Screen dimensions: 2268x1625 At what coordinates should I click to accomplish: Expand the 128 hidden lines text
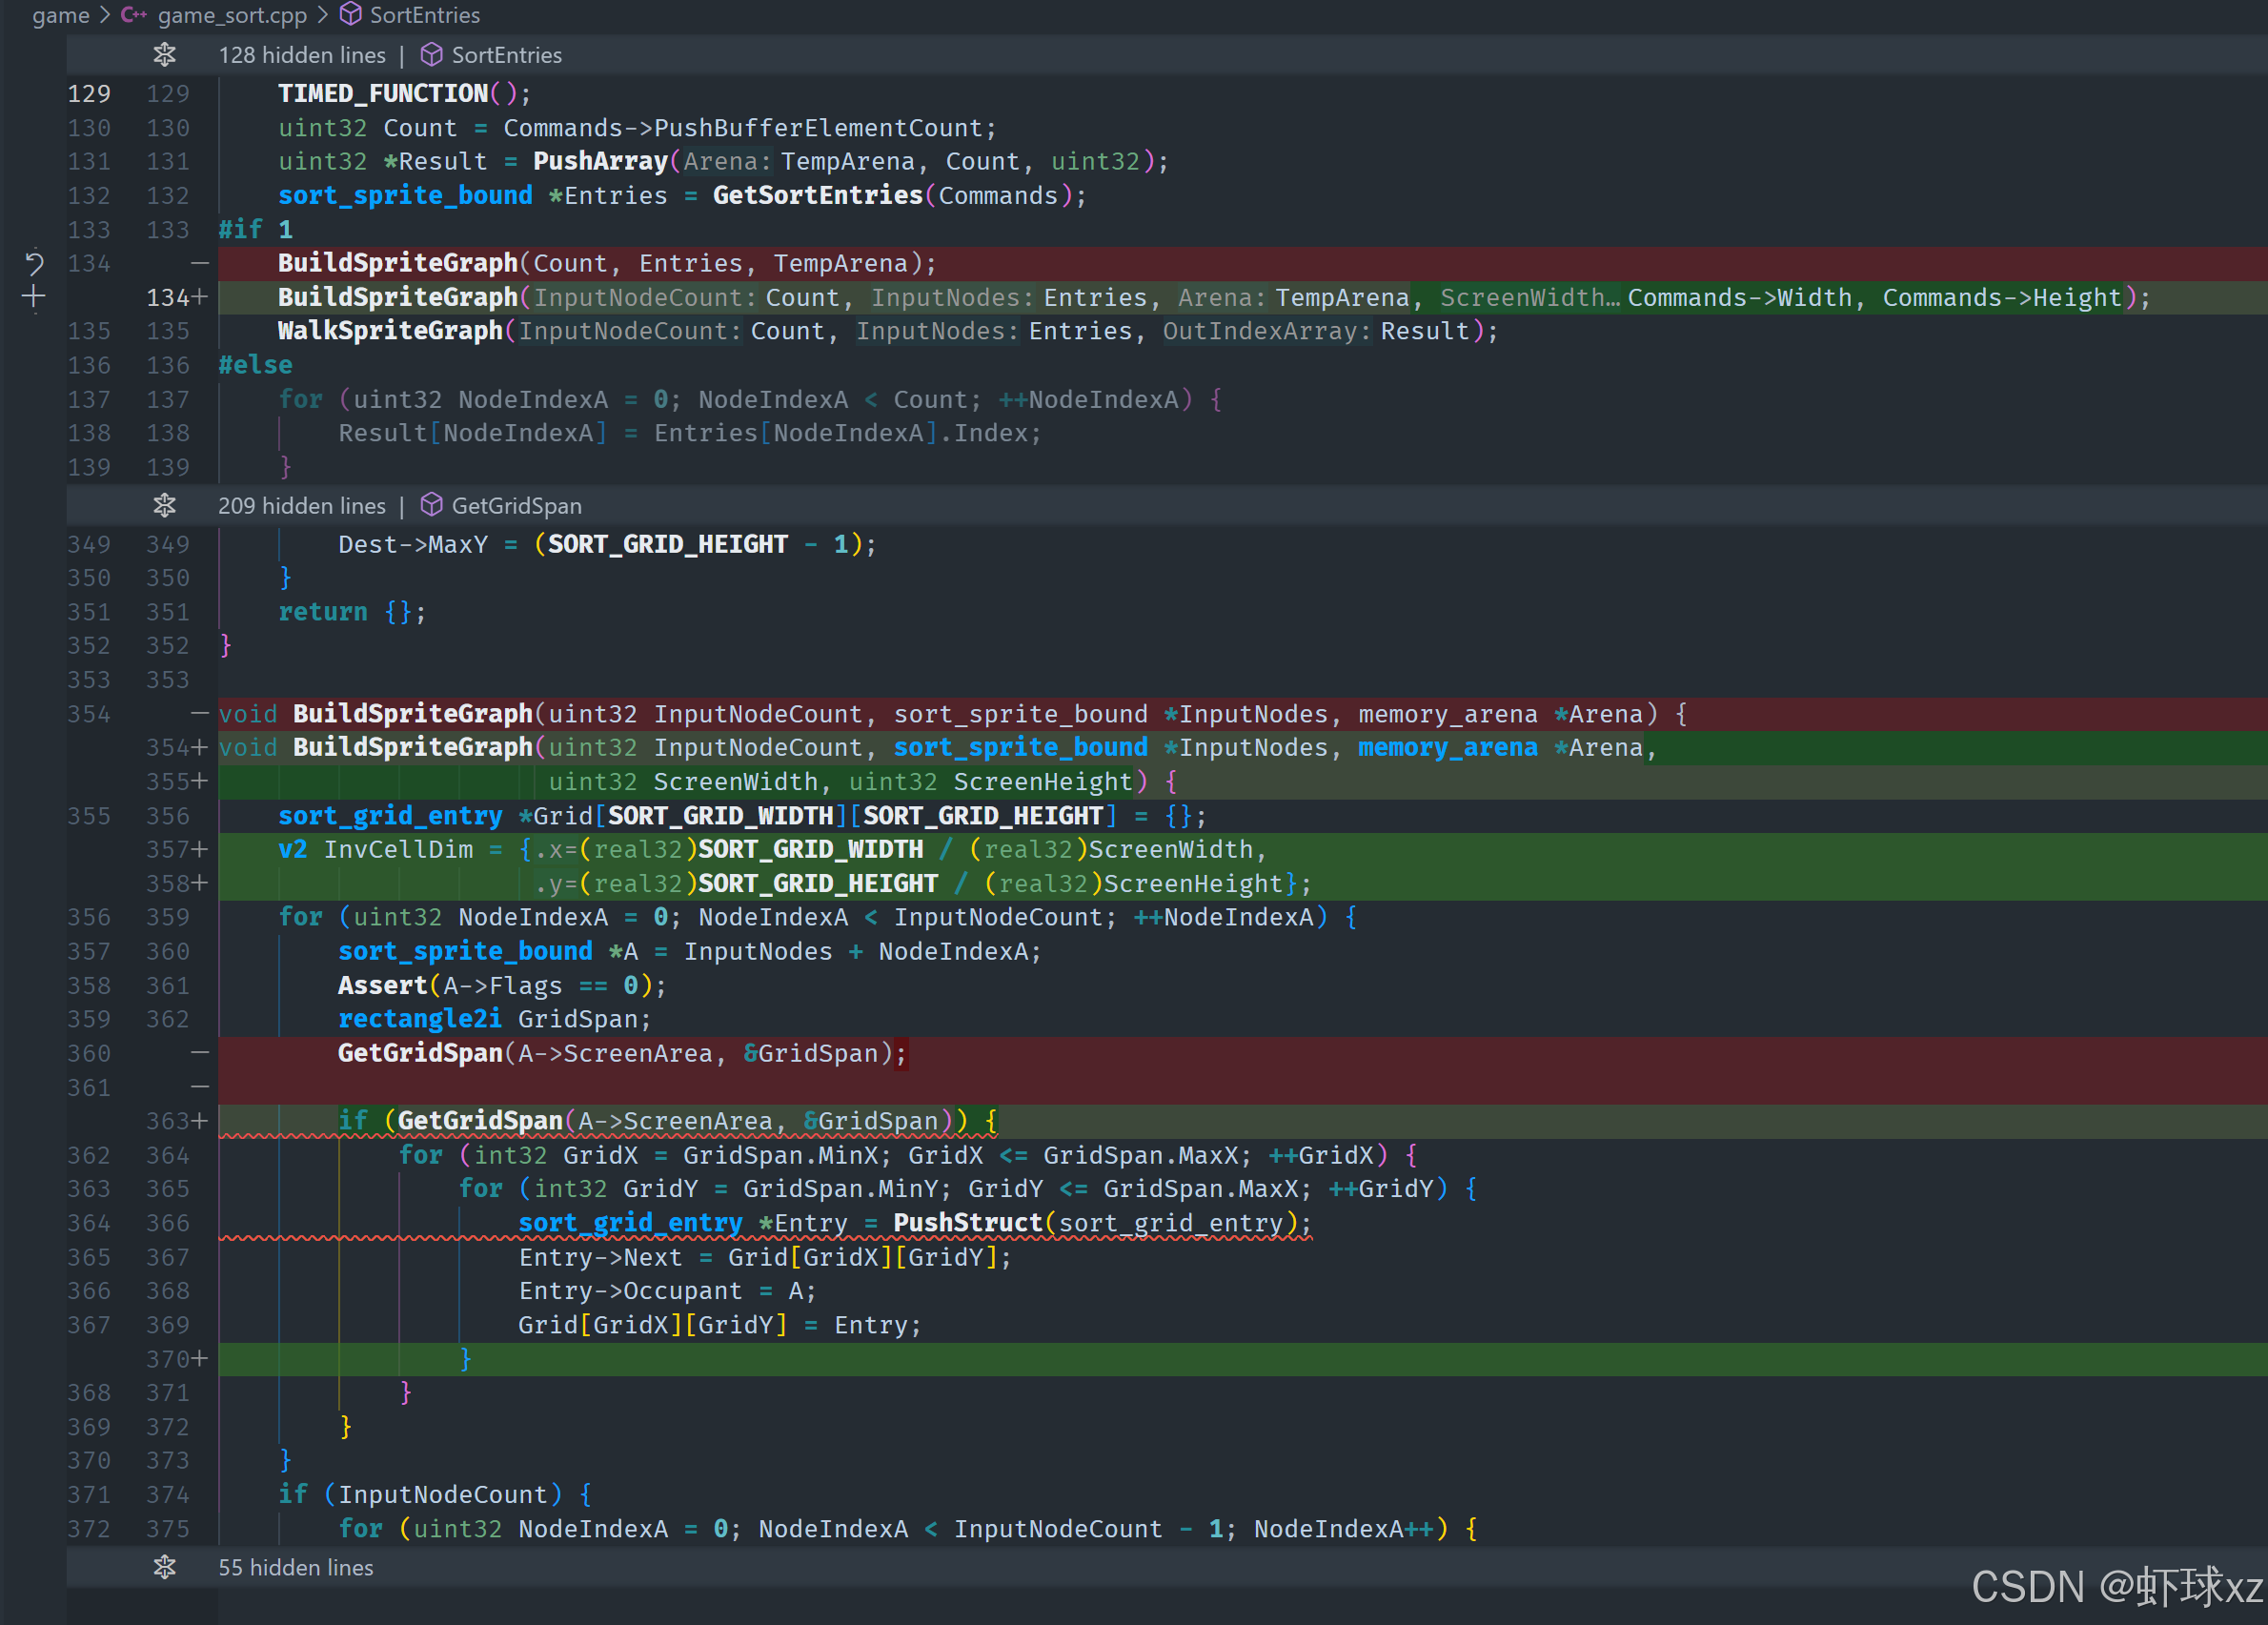click(x=302, y=55)
